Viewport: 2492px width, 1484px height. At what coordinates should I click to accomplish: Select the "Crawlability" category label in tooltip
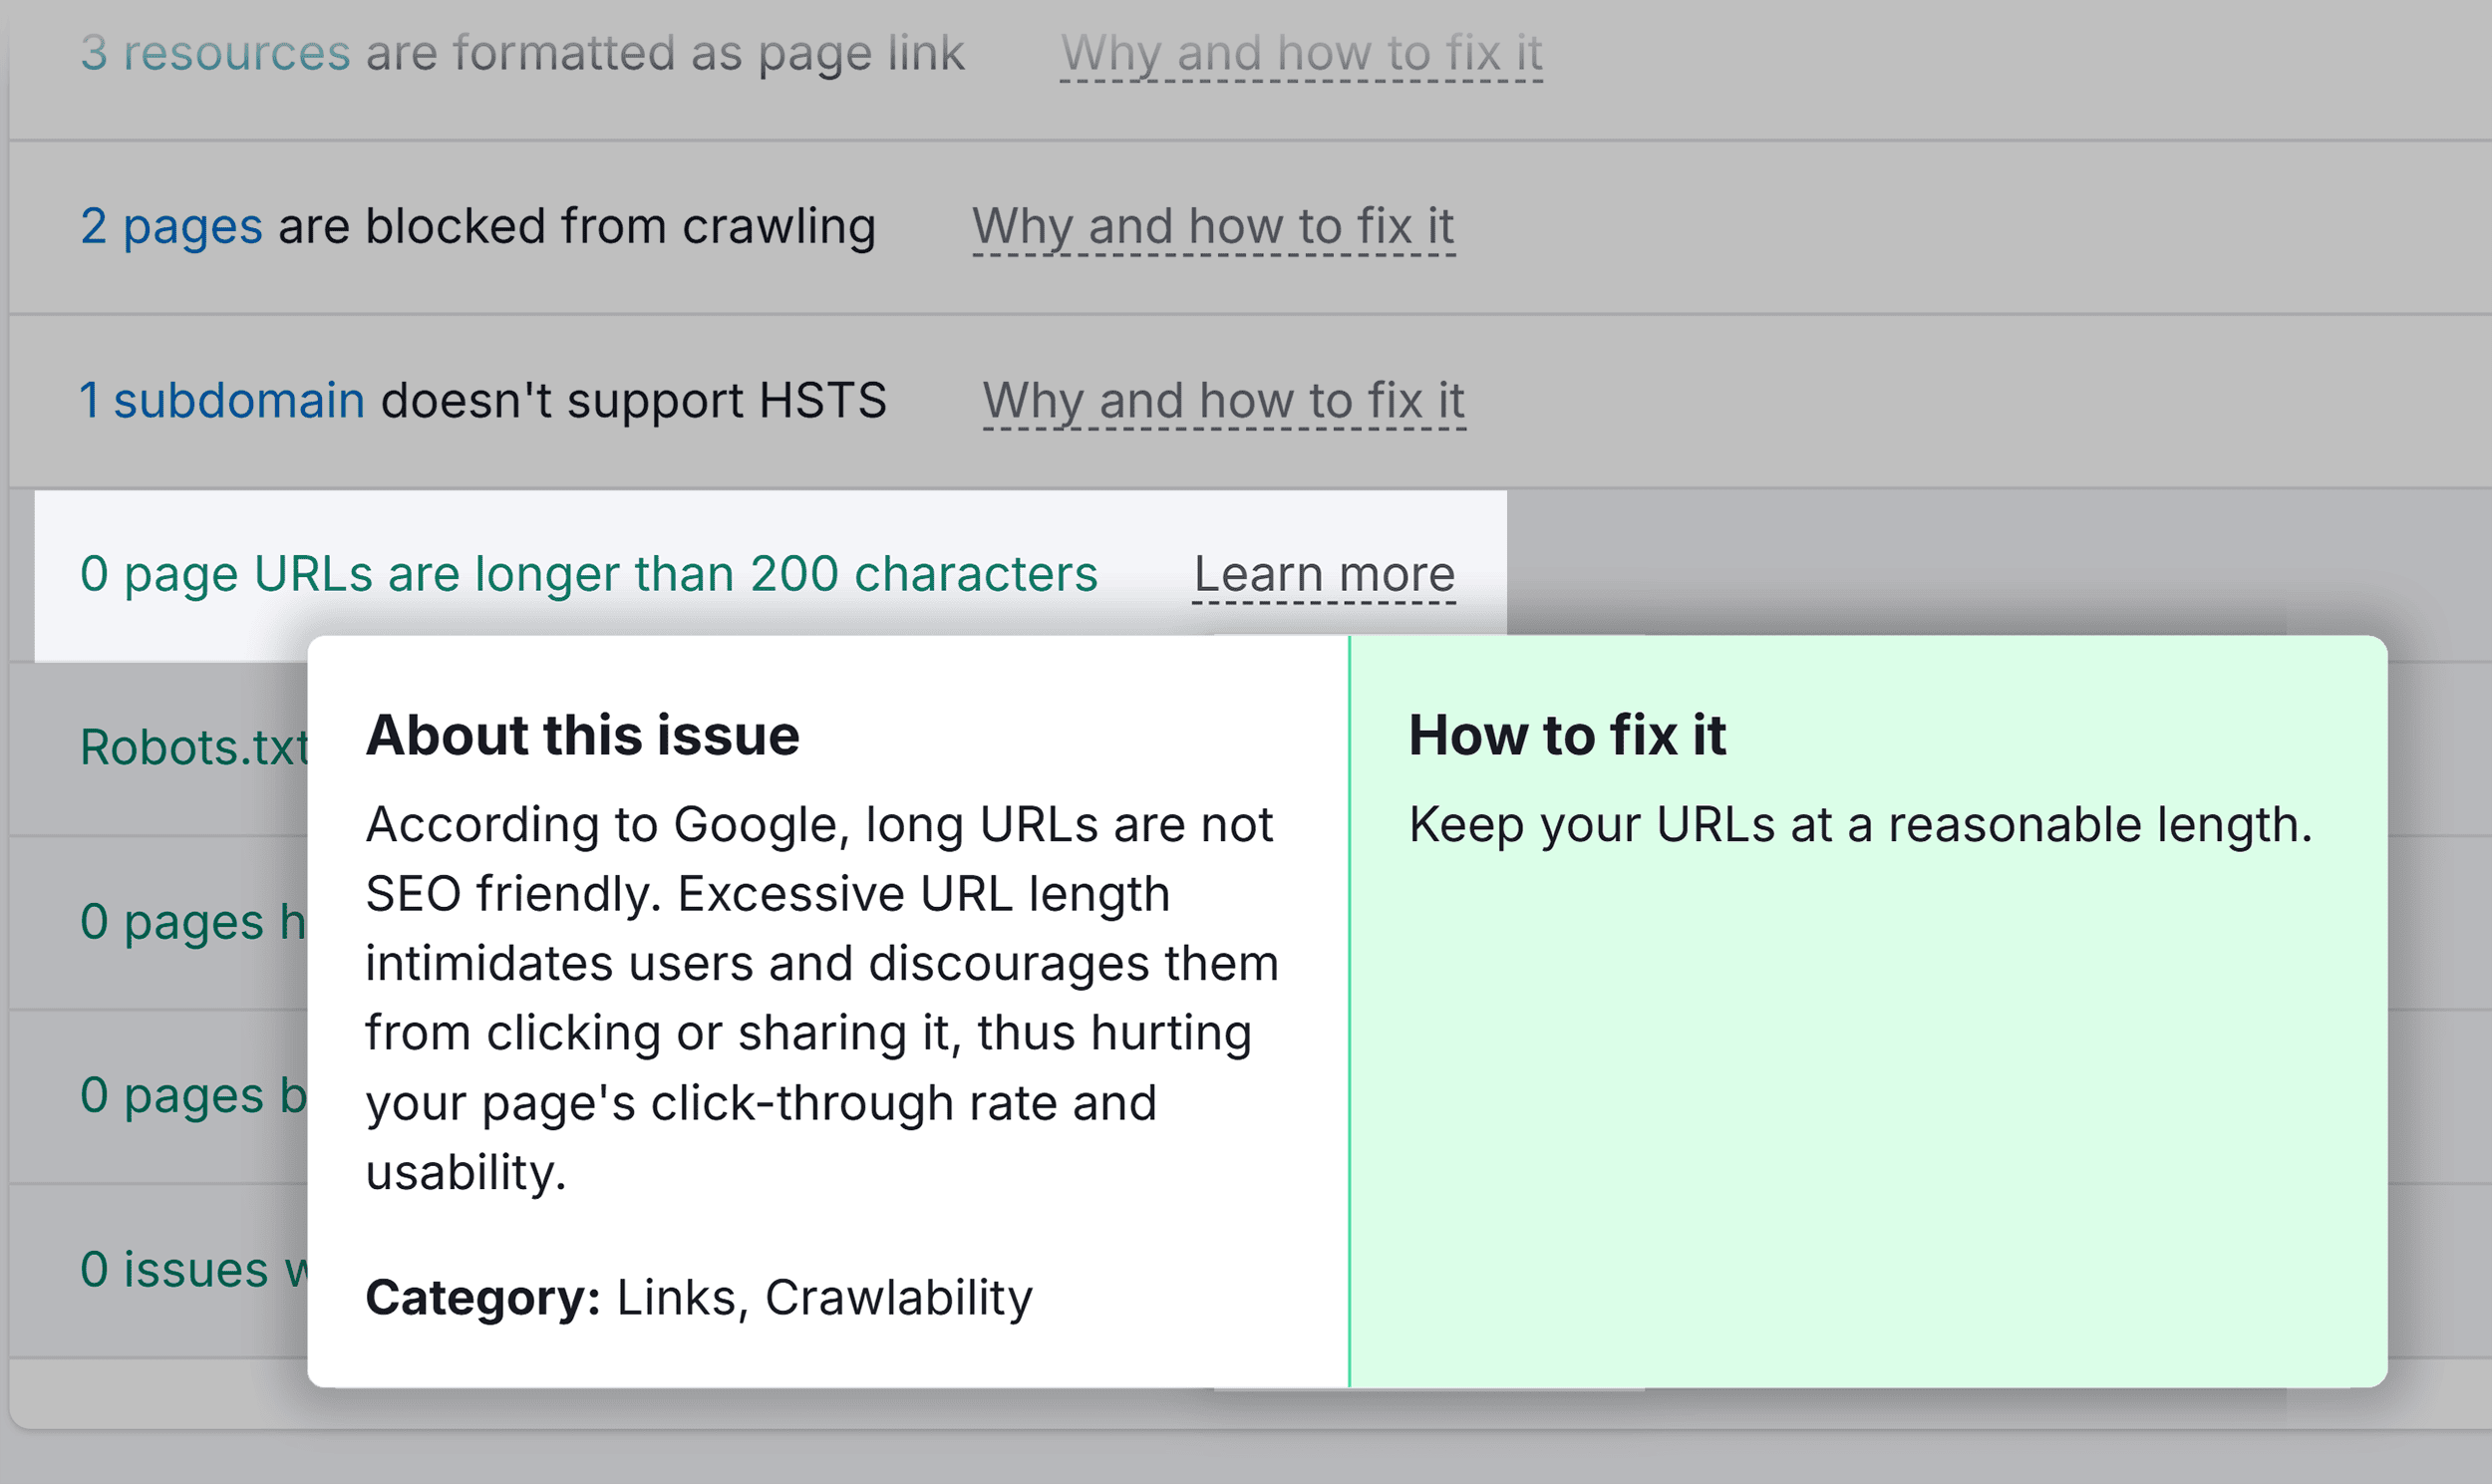point(898,1297)
